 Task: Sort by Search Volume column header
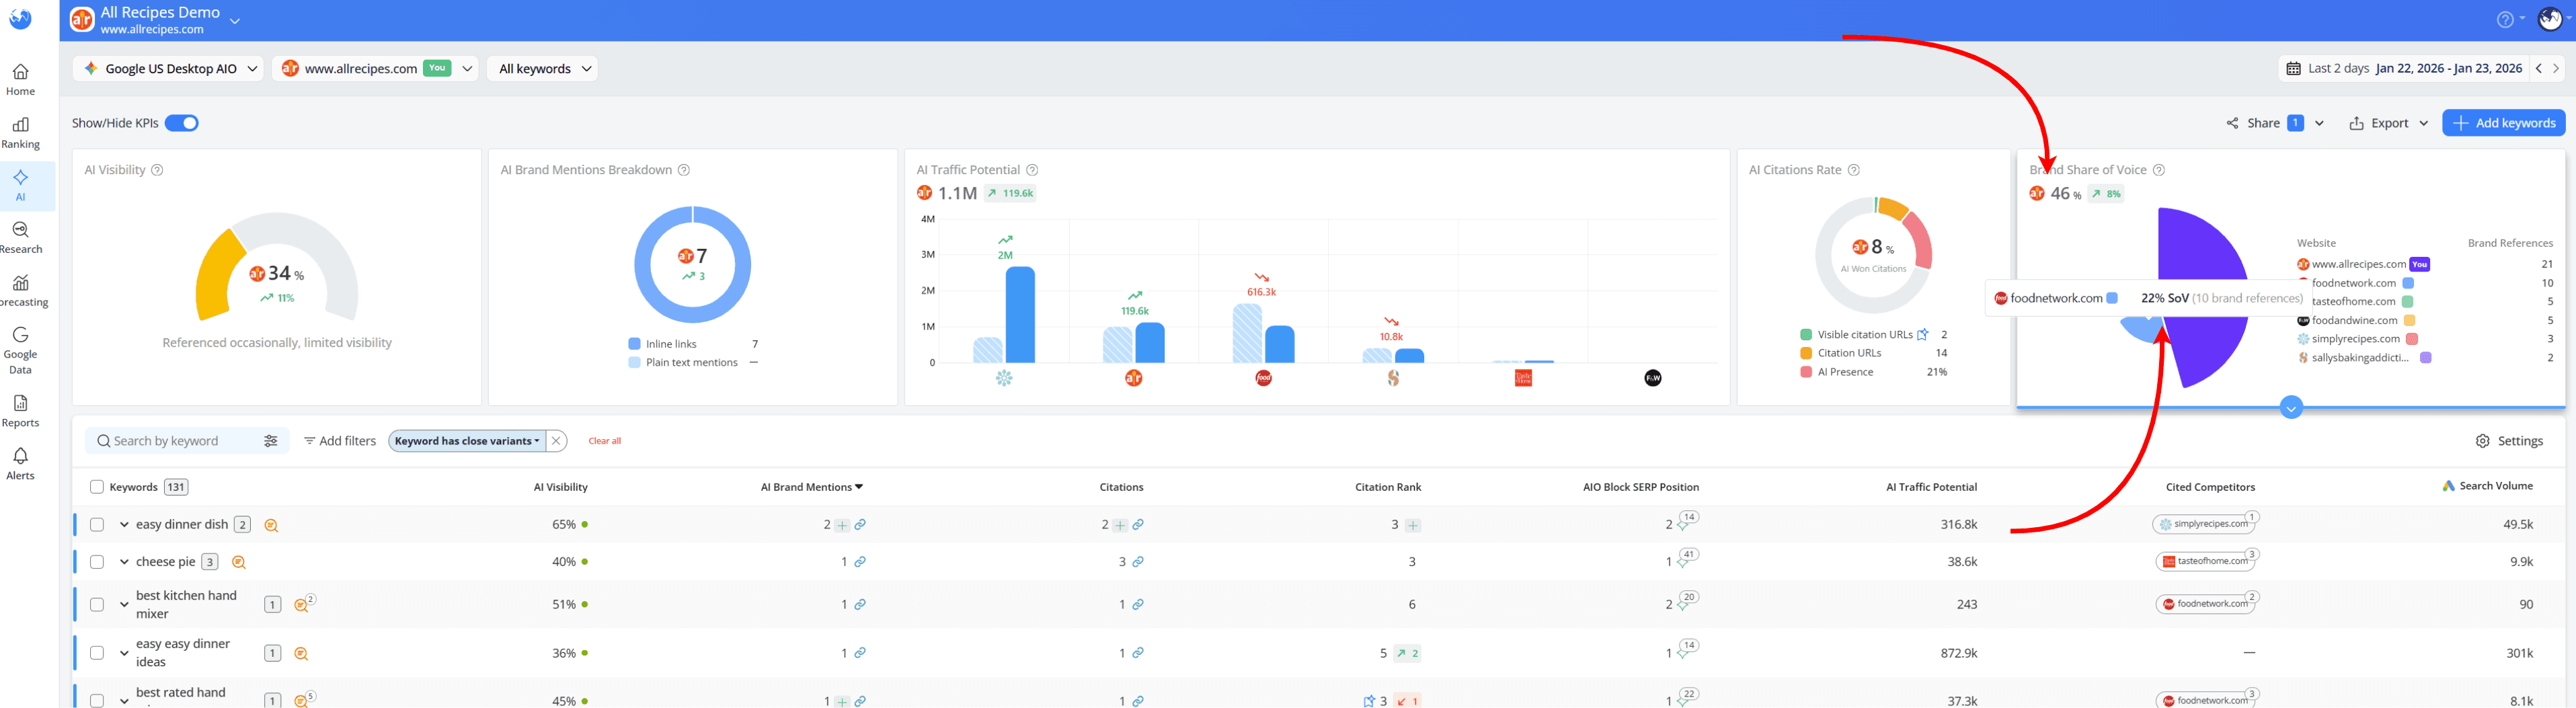click(x=2487, y=486)
